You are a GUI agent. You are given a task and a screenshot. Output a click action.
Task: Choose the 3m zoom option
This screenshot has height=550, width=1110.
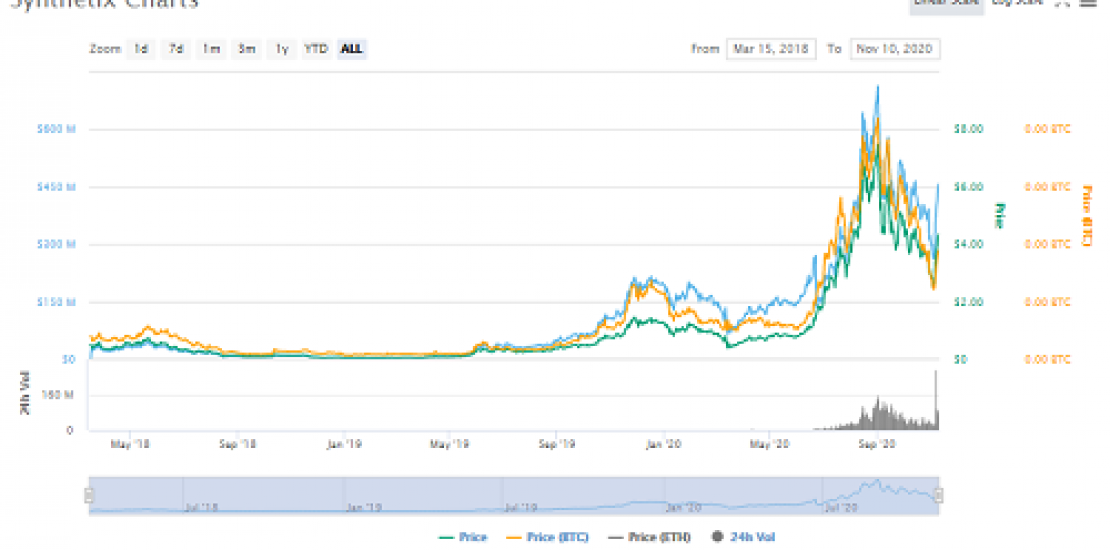pyautogui.click(x=245, y=49)
